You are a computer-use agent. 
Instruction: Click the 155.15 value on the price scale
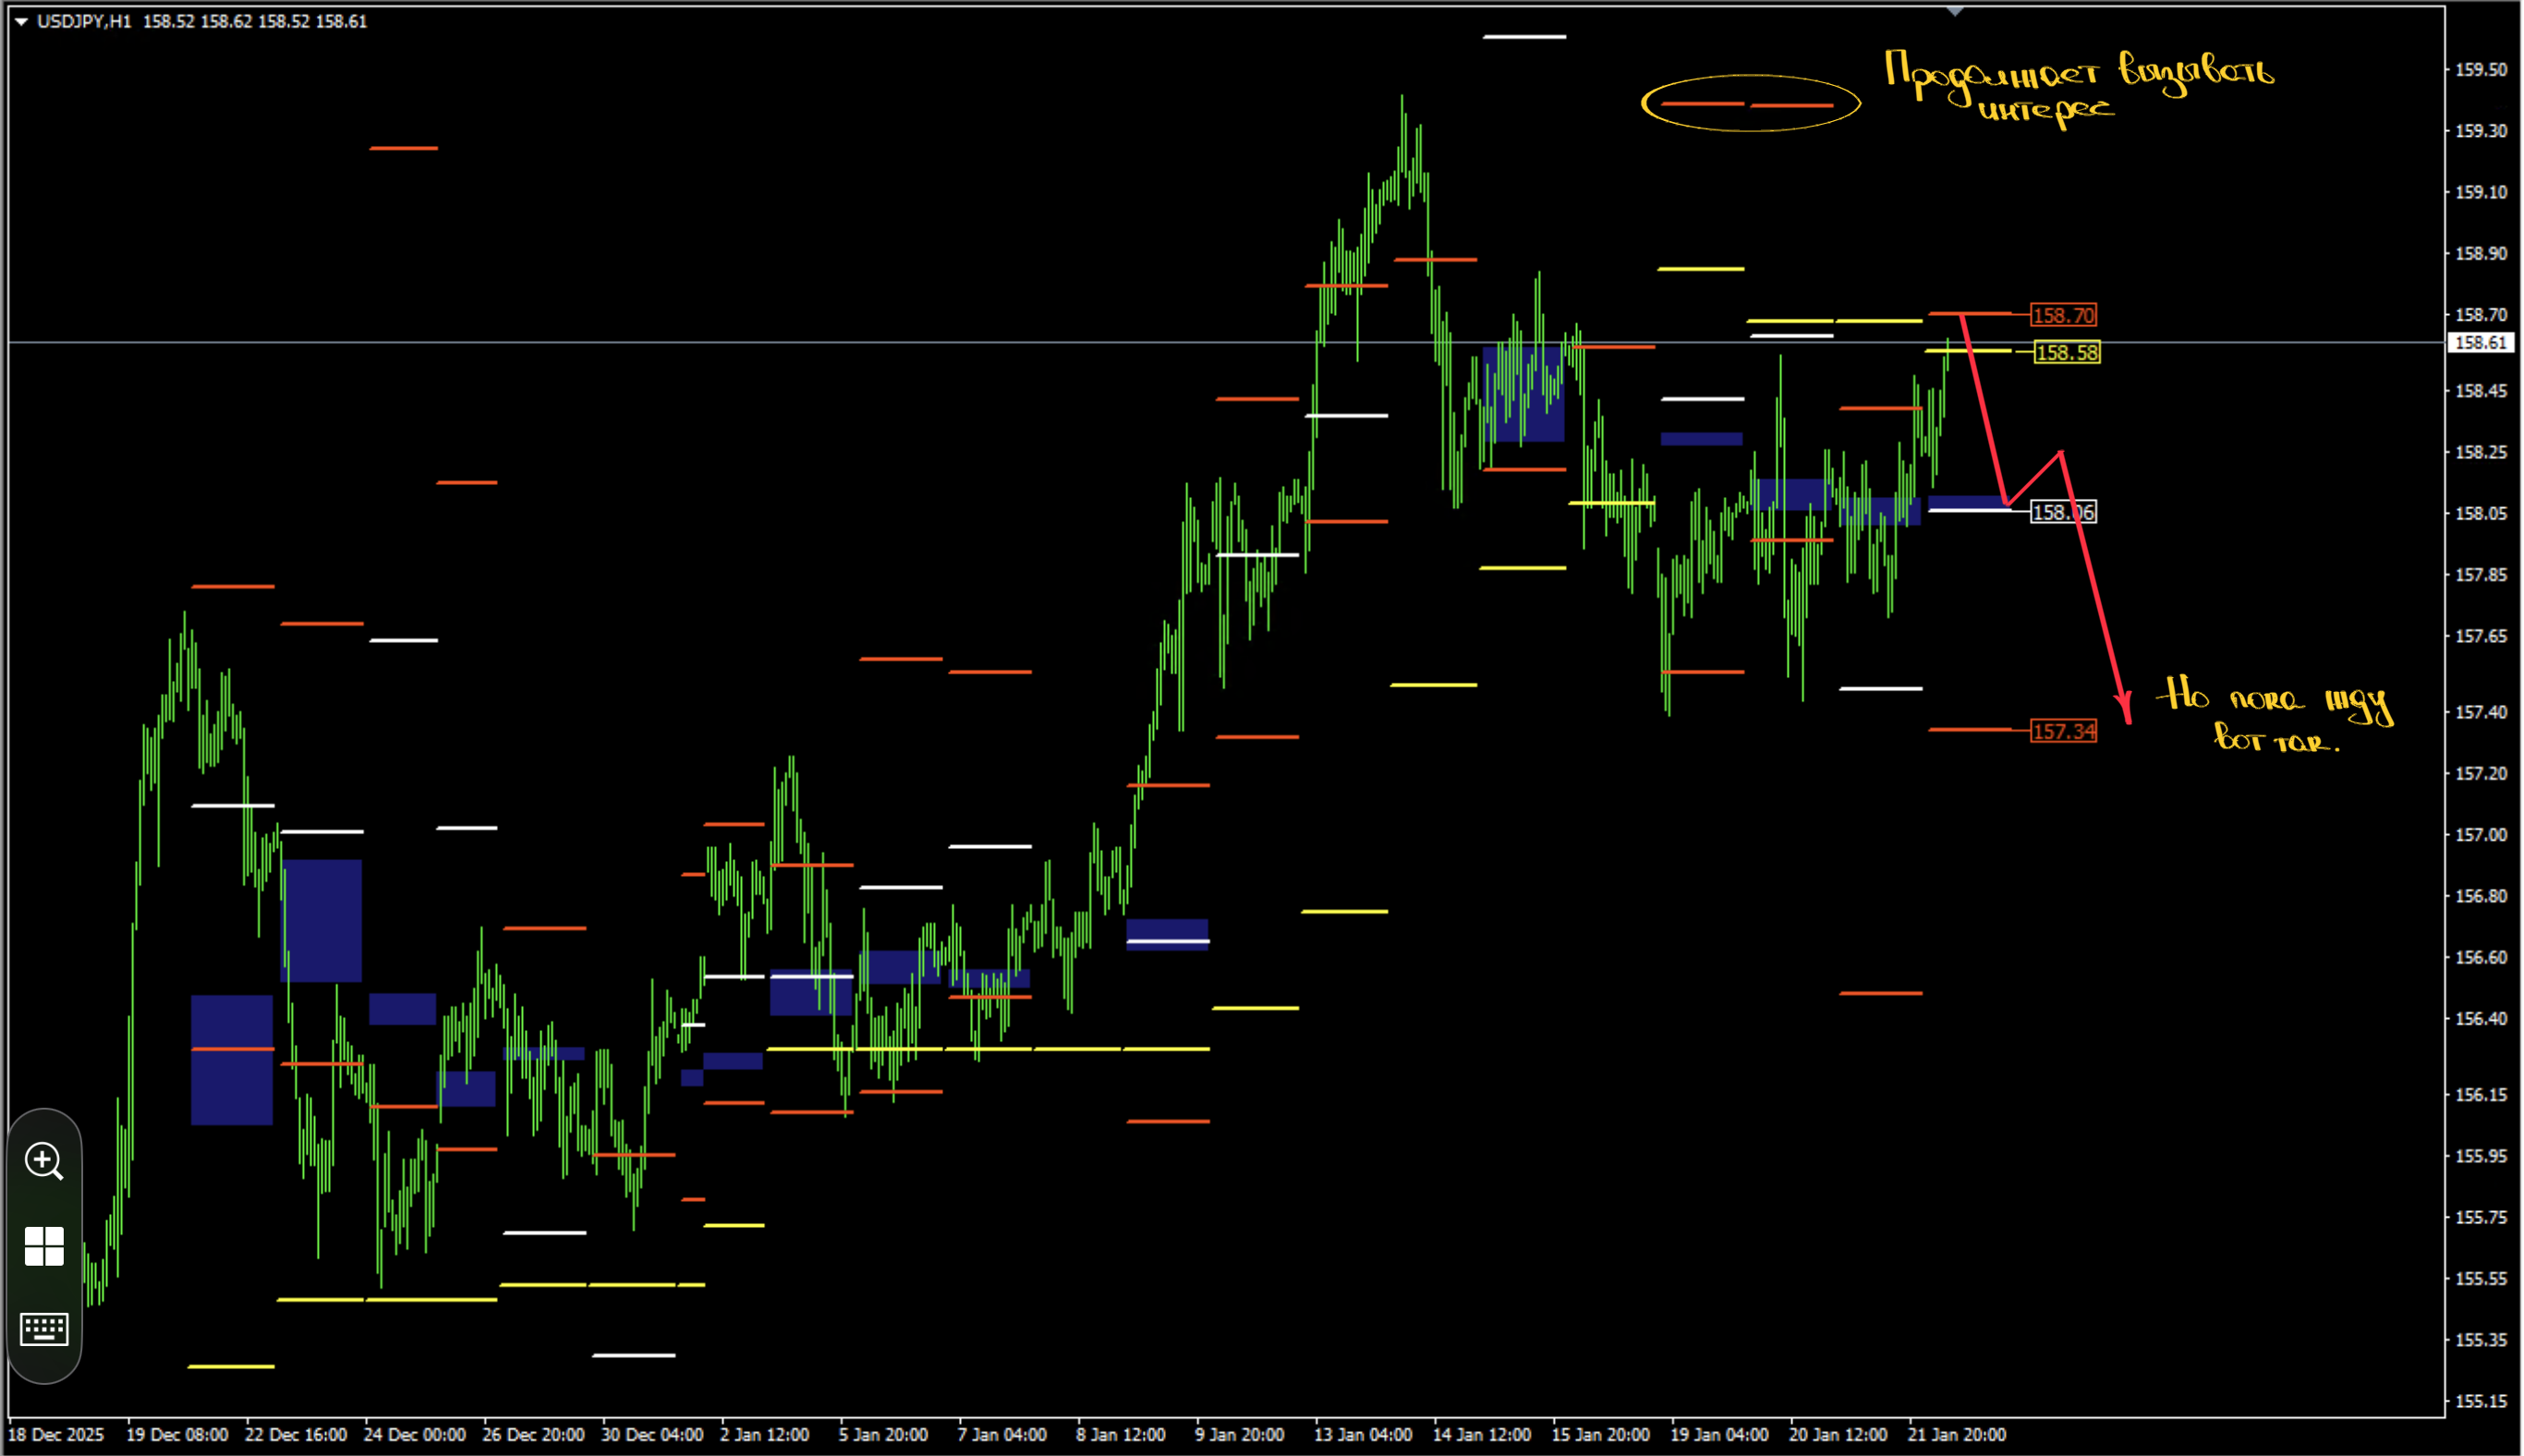(2482, 1401)
